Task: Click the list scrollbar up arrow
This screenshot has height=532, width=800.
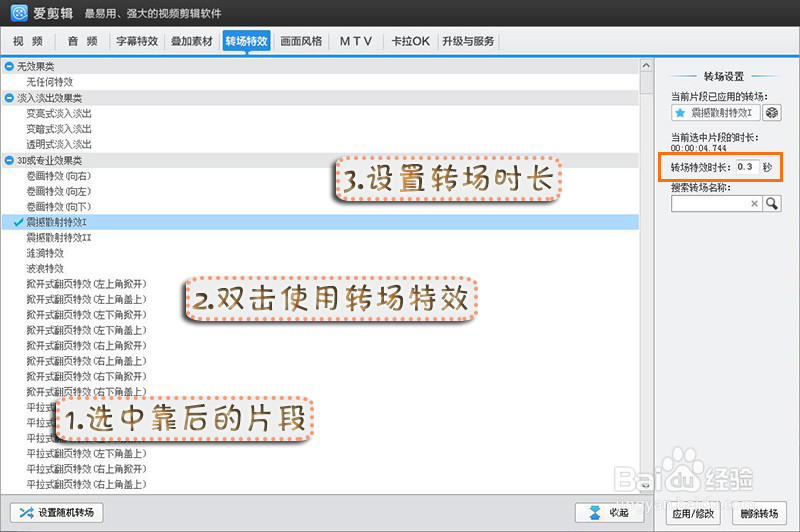Action: (646, 66)
